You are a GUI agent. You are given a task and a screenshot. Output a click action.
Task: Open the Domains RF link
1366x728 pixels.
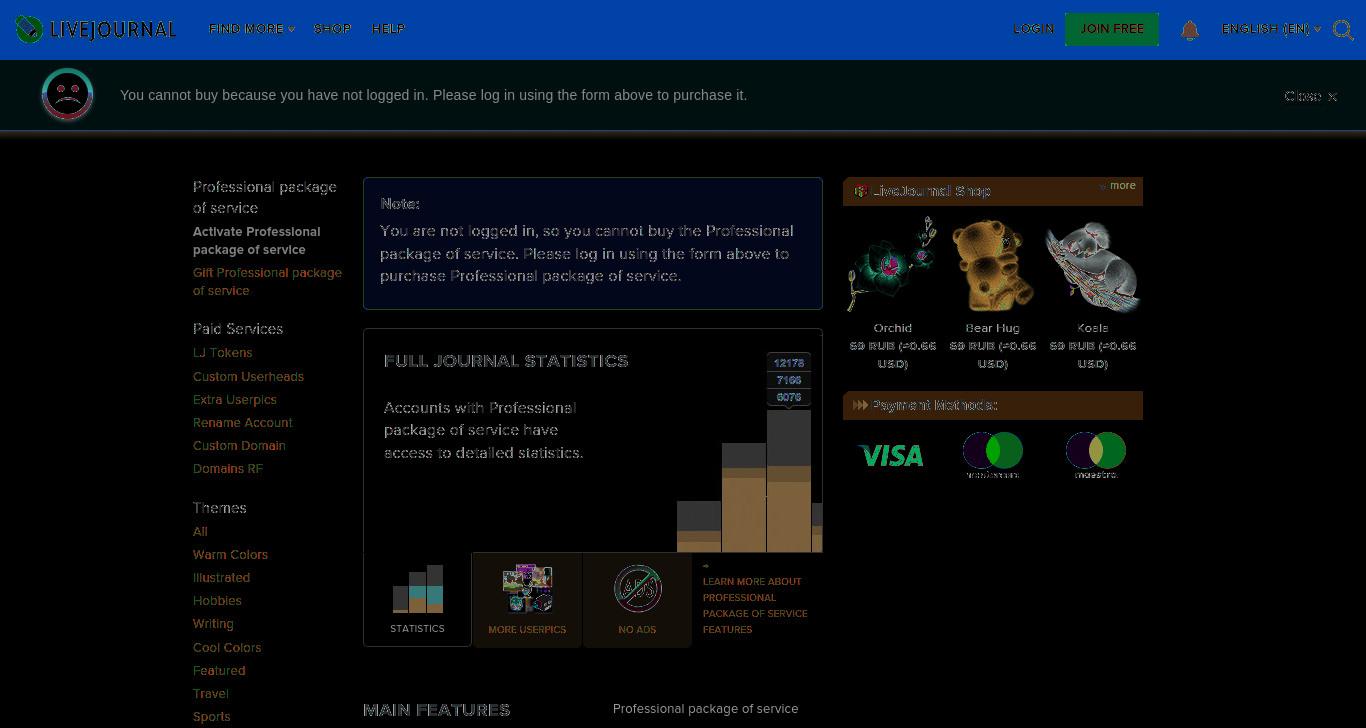pos(228,469)
